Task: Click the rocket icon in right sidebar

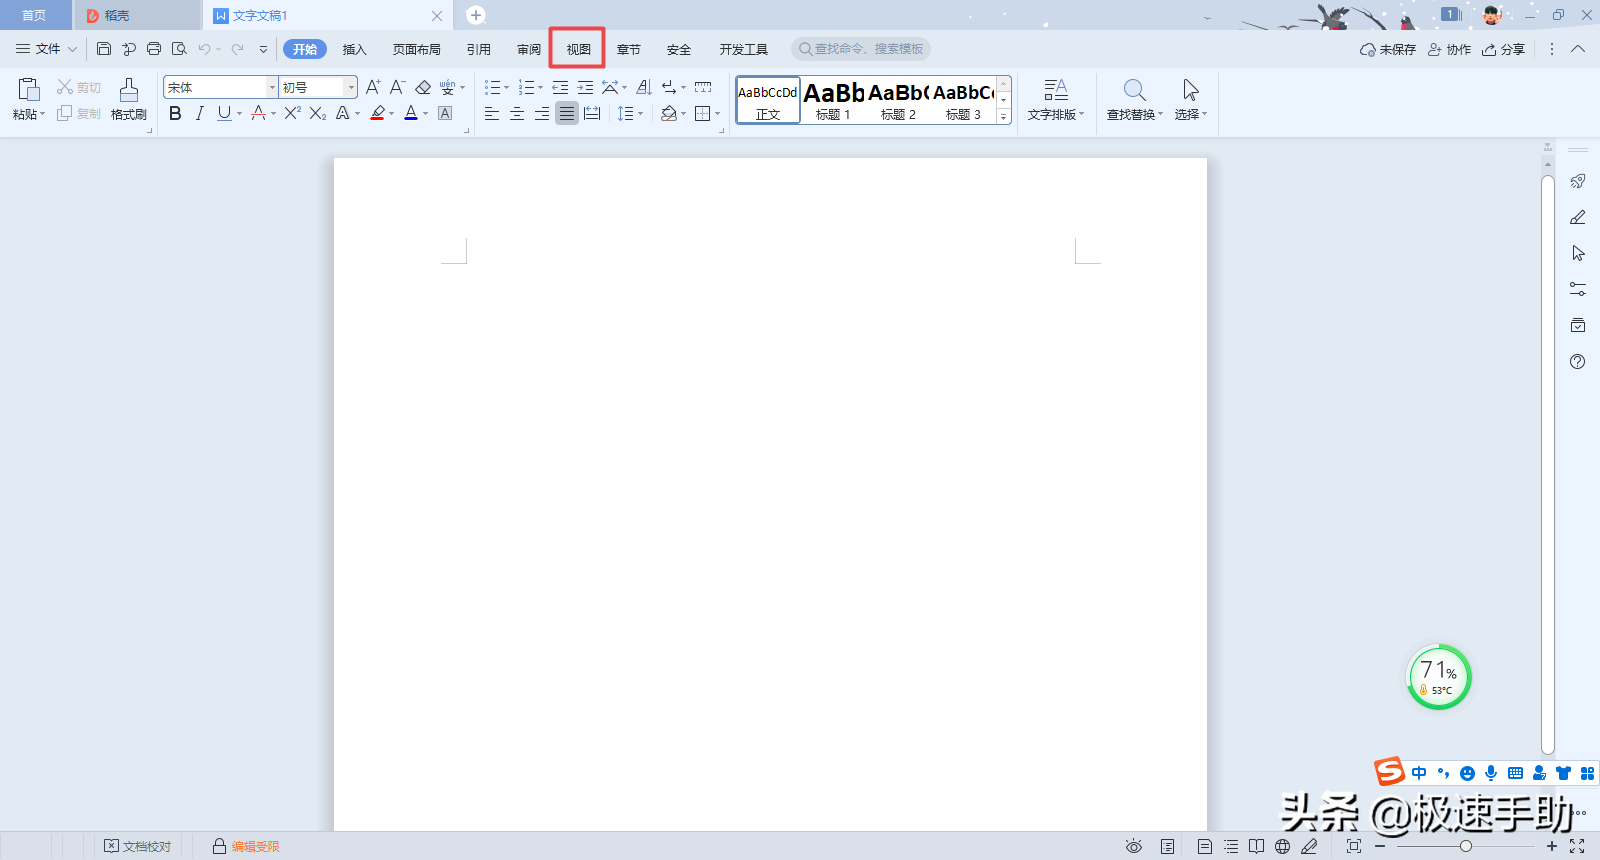Action: click(x=1578, y=181)
